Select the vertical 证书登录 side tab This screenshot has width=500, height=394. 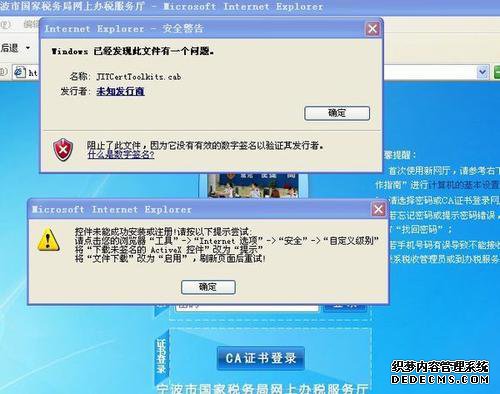coord(162,356)
